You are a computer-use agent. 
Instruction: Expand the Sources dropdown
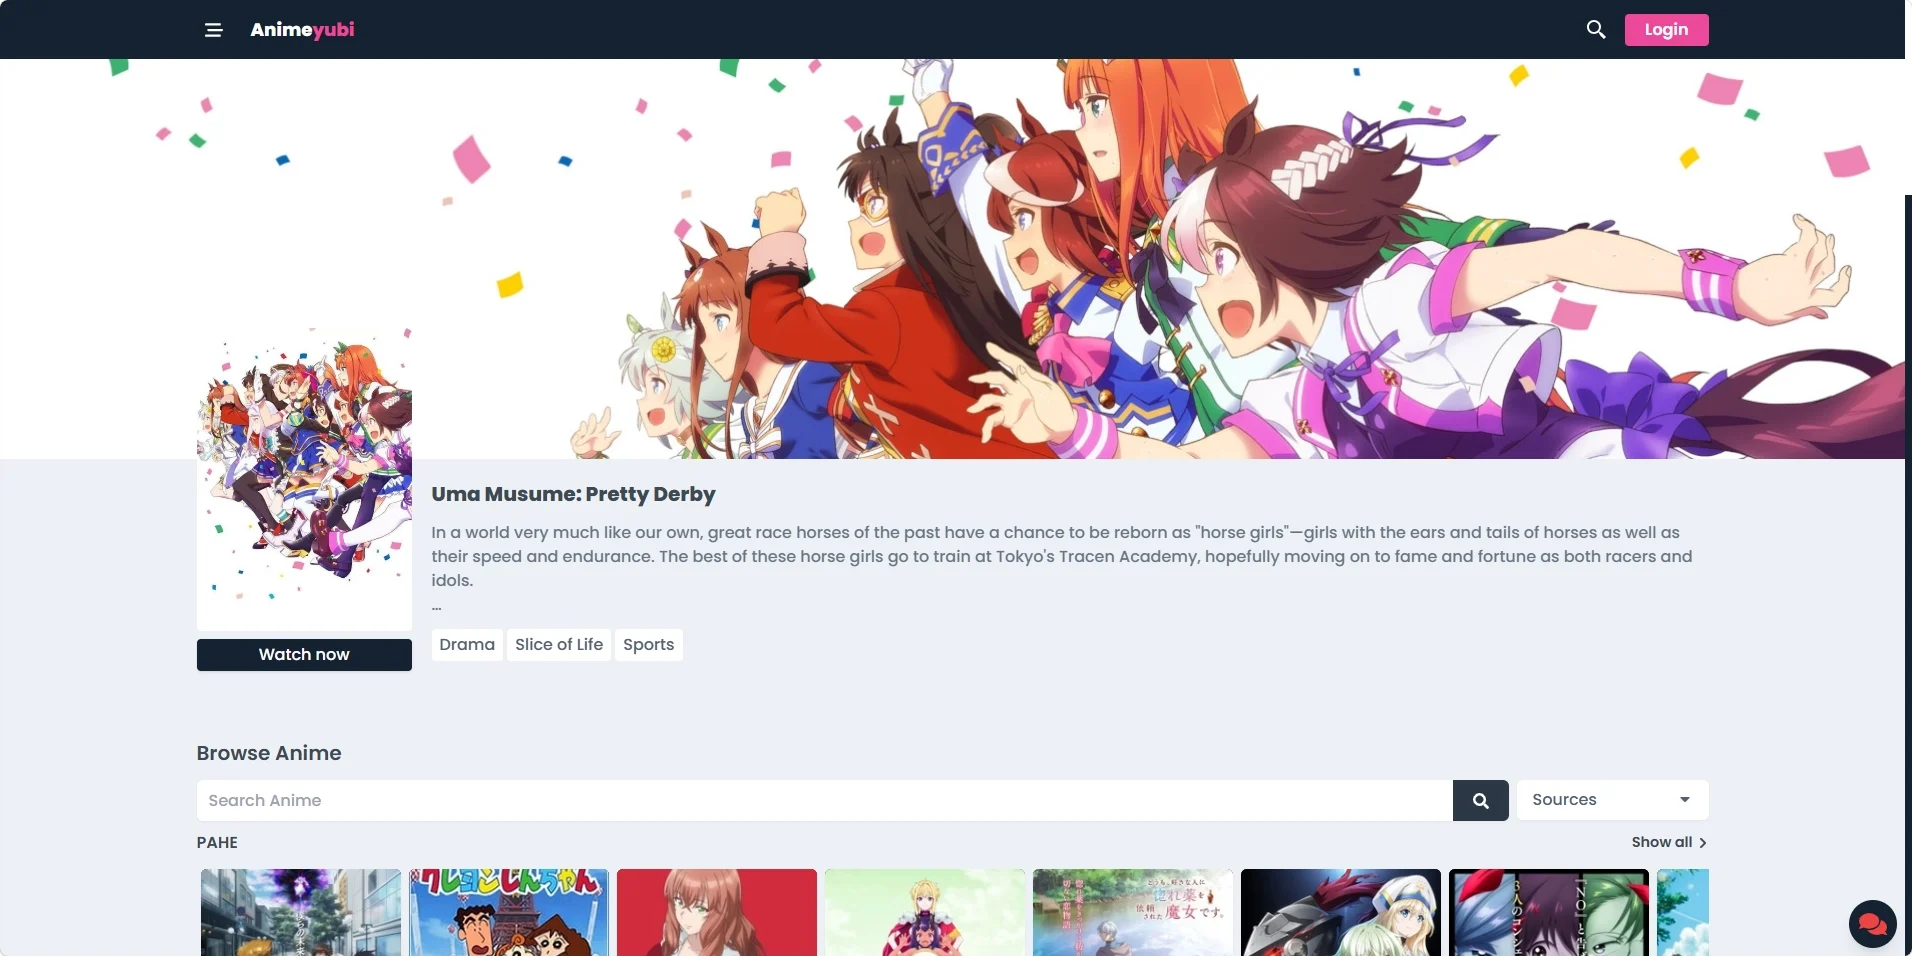pyautogui.click(x=1612, y=800)
